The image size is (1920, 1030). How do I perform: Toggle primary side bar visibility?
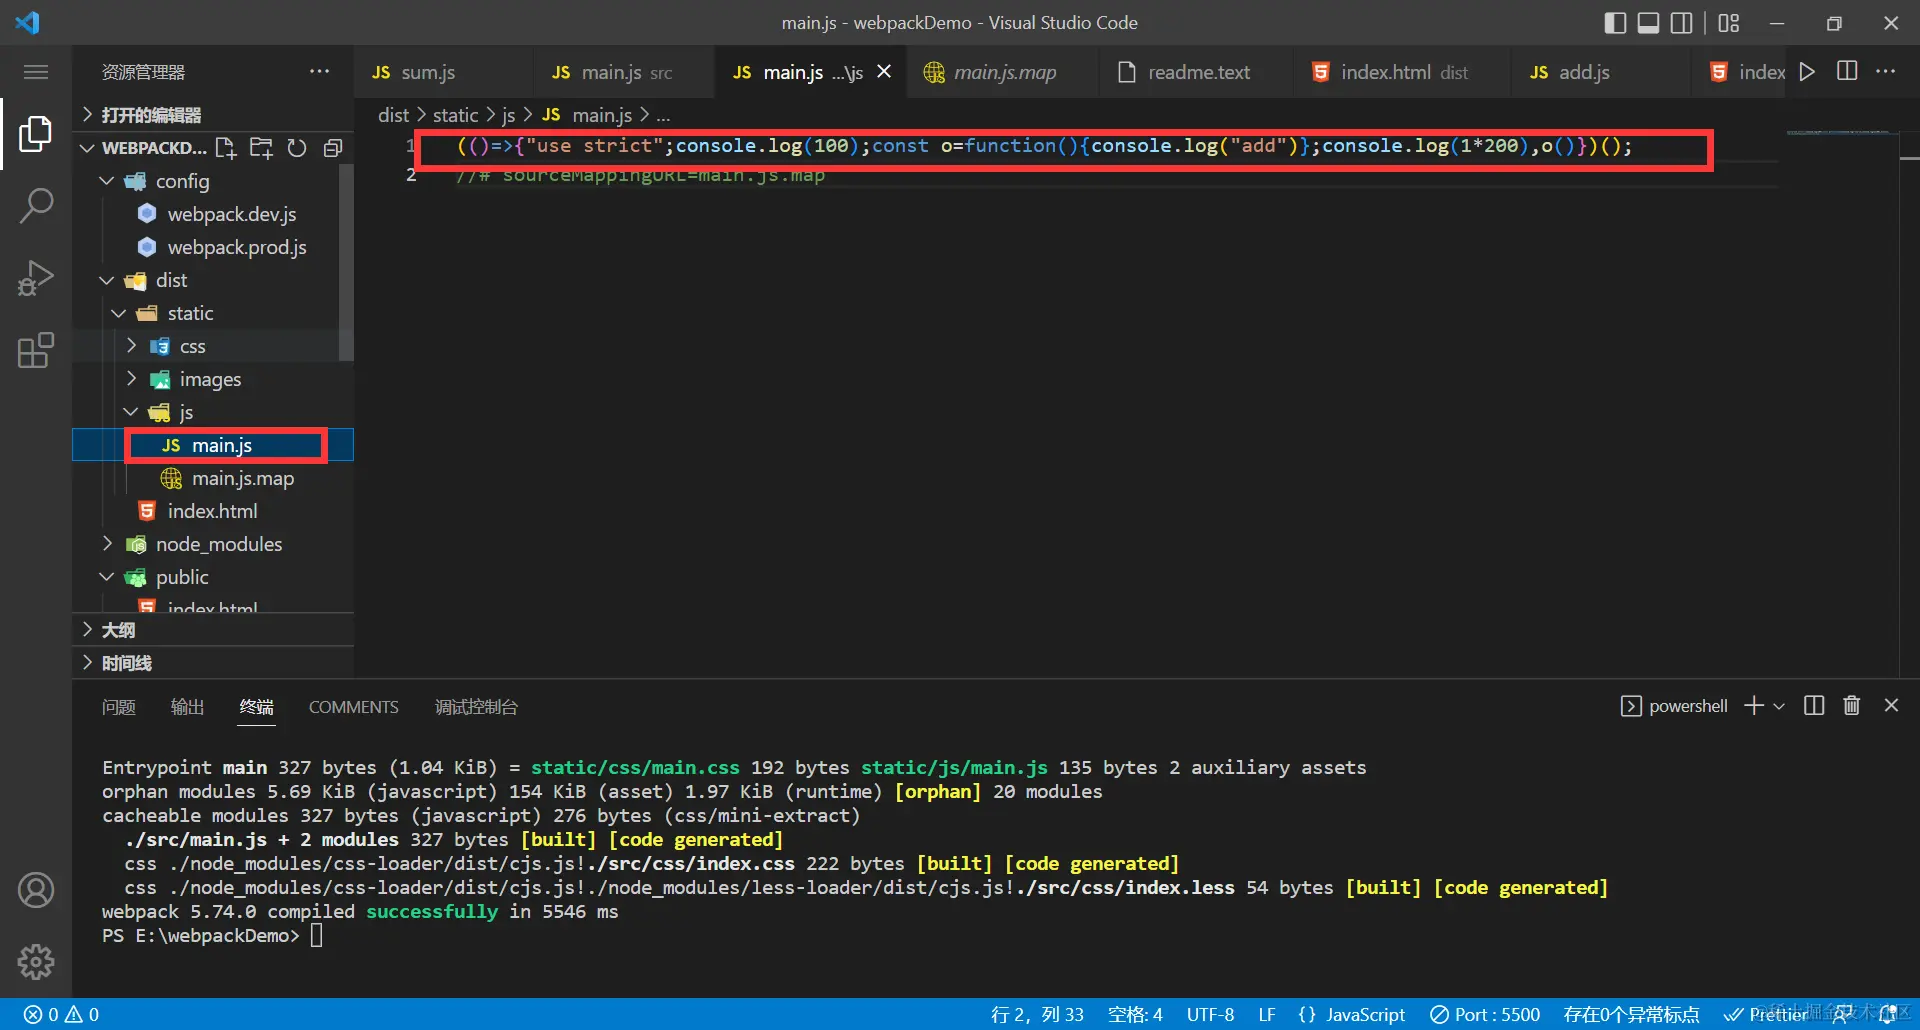tap(1615, 23)
